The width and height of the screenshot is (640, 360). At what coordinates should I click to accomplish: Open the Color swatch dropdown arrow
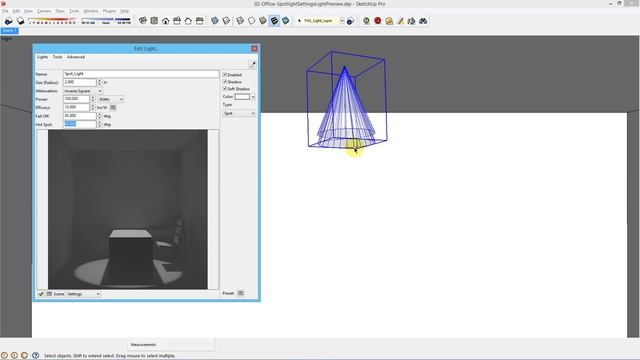coord(253,97)
